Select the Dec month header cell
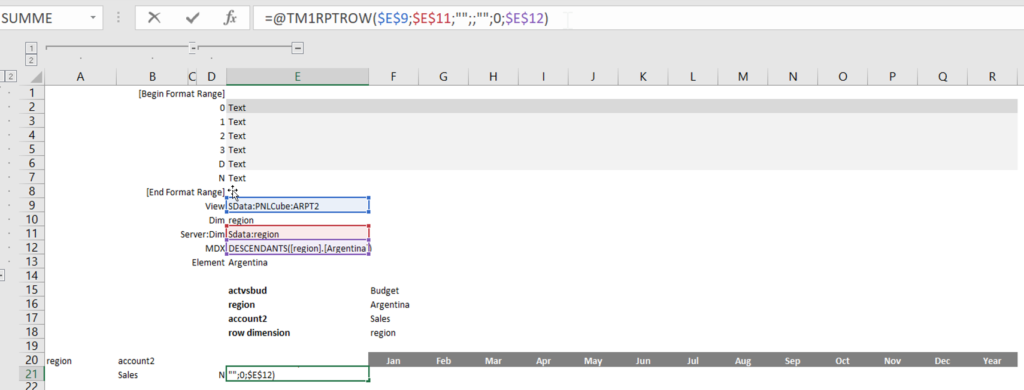 [x=942, y=360]
